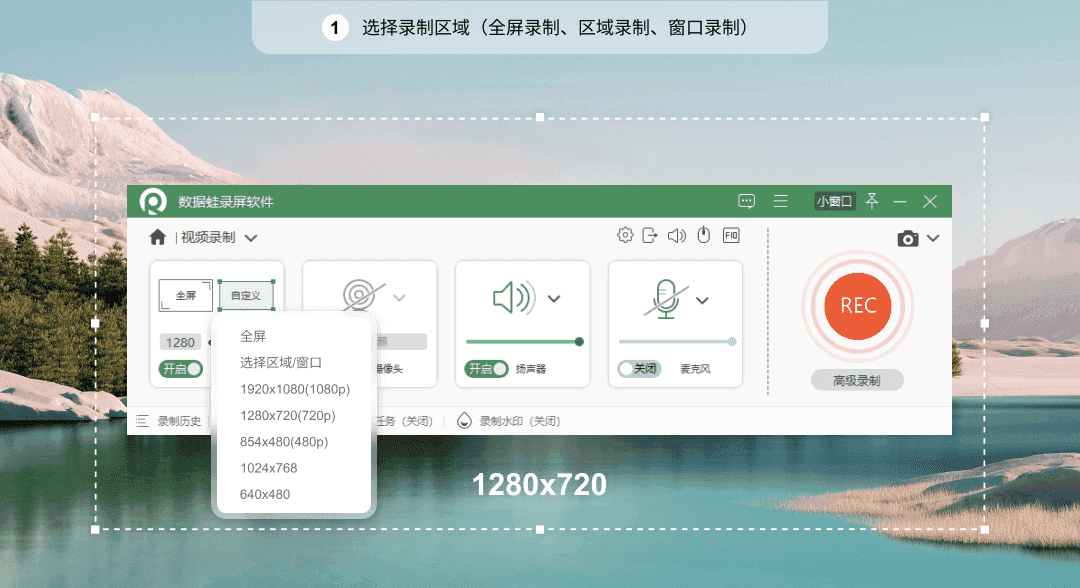Open the webcam device dropdown chevron
Screen dimensions: 1080x588
400,297
